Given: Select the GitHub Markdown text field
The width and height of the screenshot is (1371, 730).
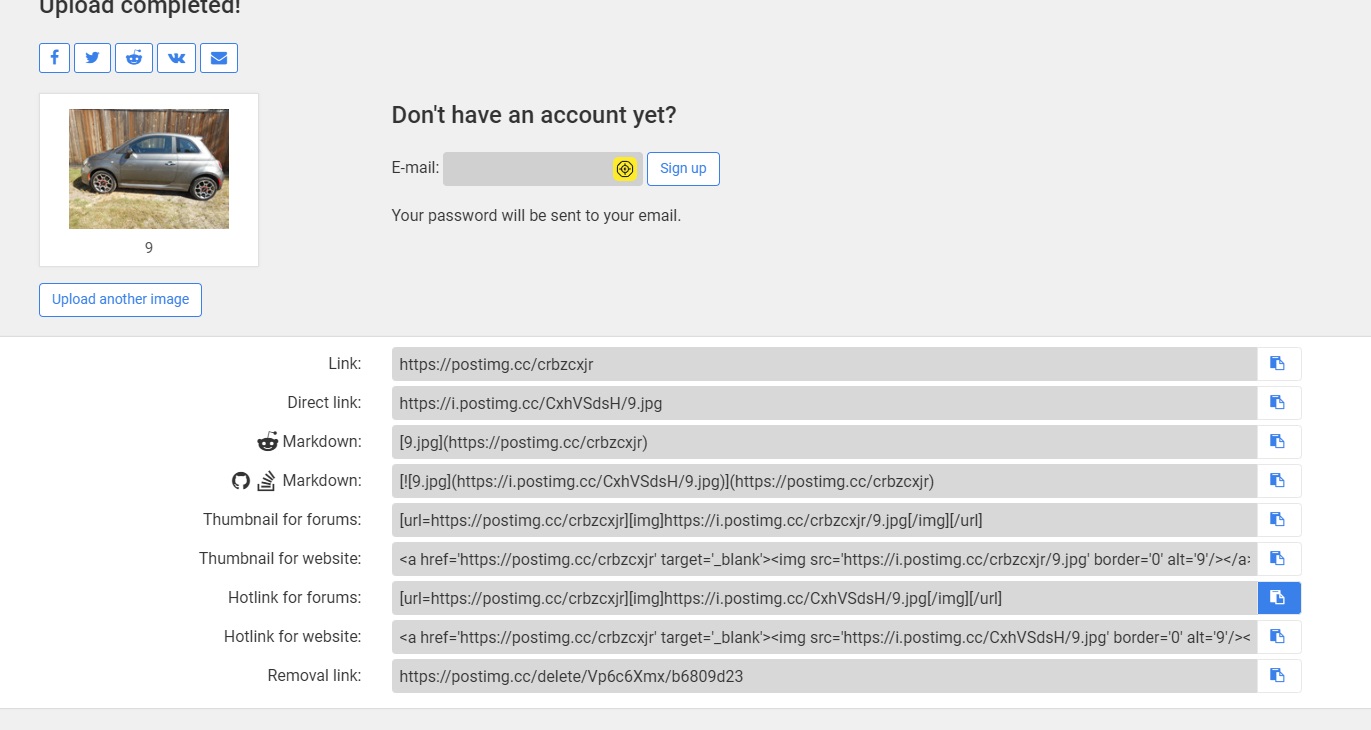Looking at the screenshot, I should click(824, 481).
